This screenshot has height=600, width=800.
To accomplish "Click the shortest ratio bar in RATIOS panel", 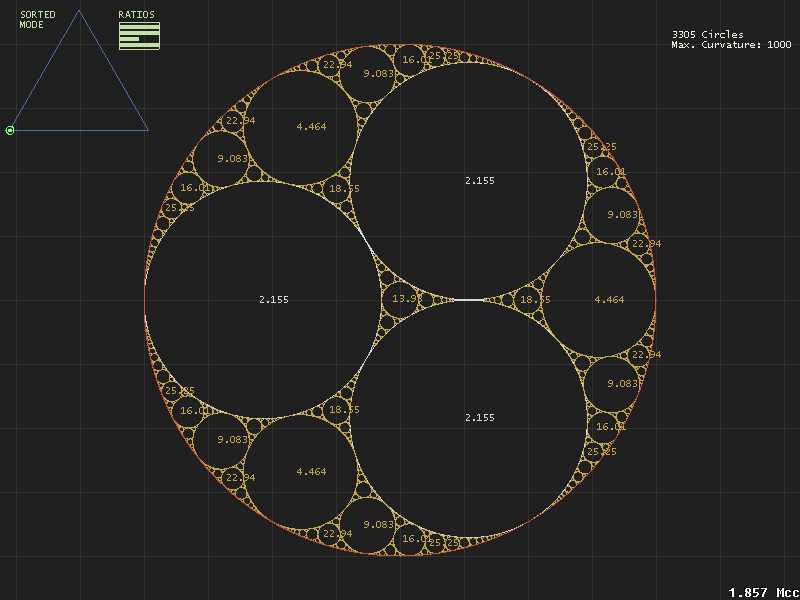I will (x=128, y=39).
